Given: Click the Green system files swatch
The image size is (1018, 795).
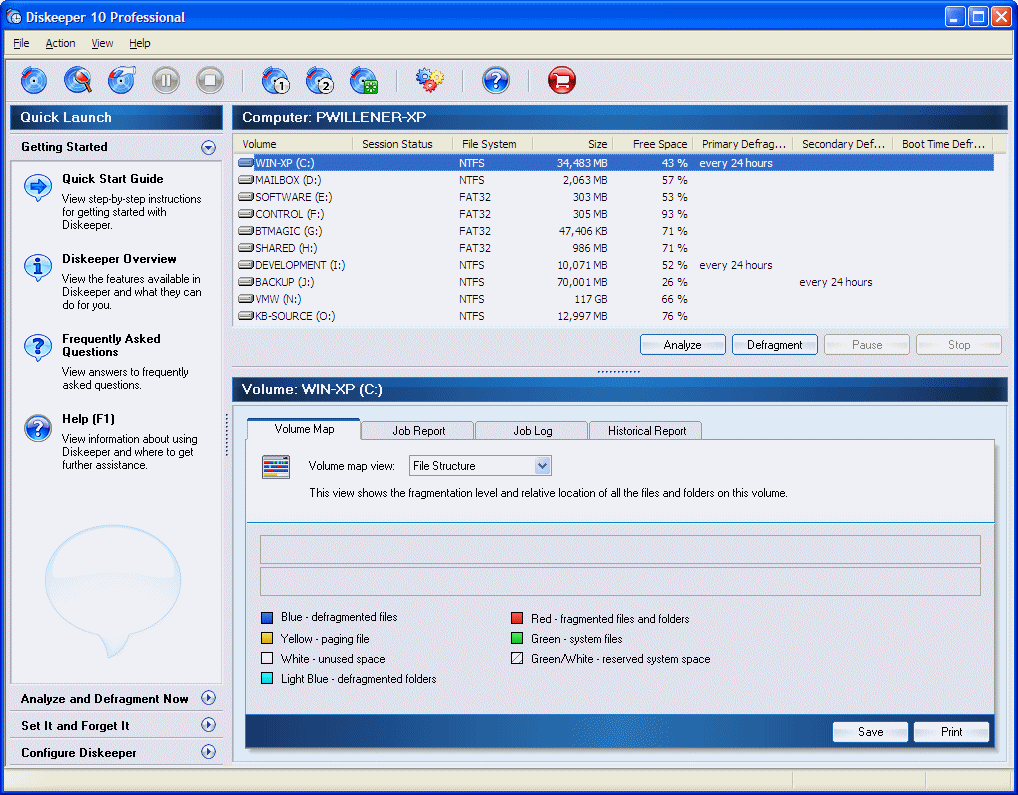Looking at the screenshot, I should [517, 639].
